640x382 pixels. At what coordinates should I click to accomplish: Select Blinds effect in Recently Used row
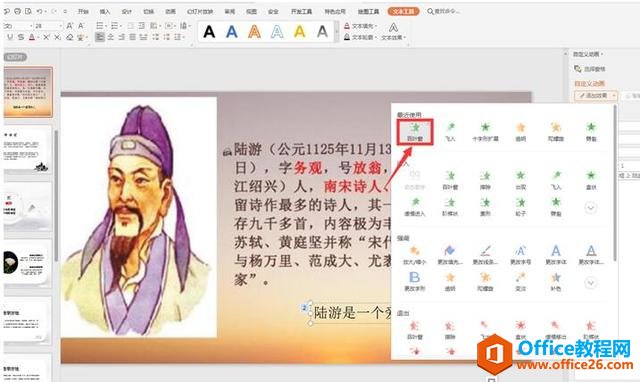415,132
